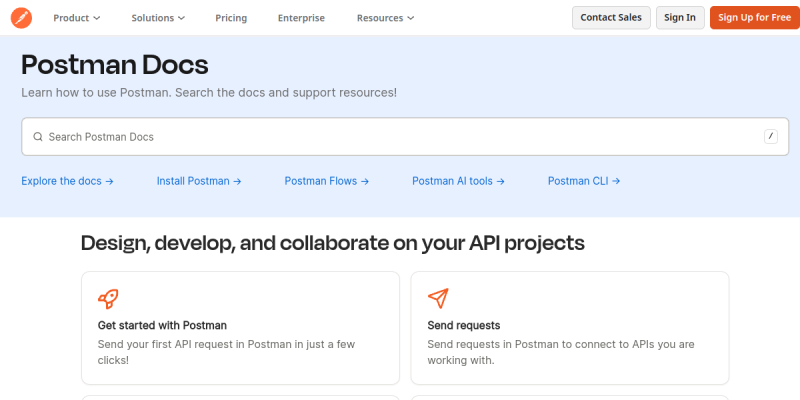This screenshot has width=800, height=400.
Task: Click the search magnifier icon
Action: tap(38, 137)
